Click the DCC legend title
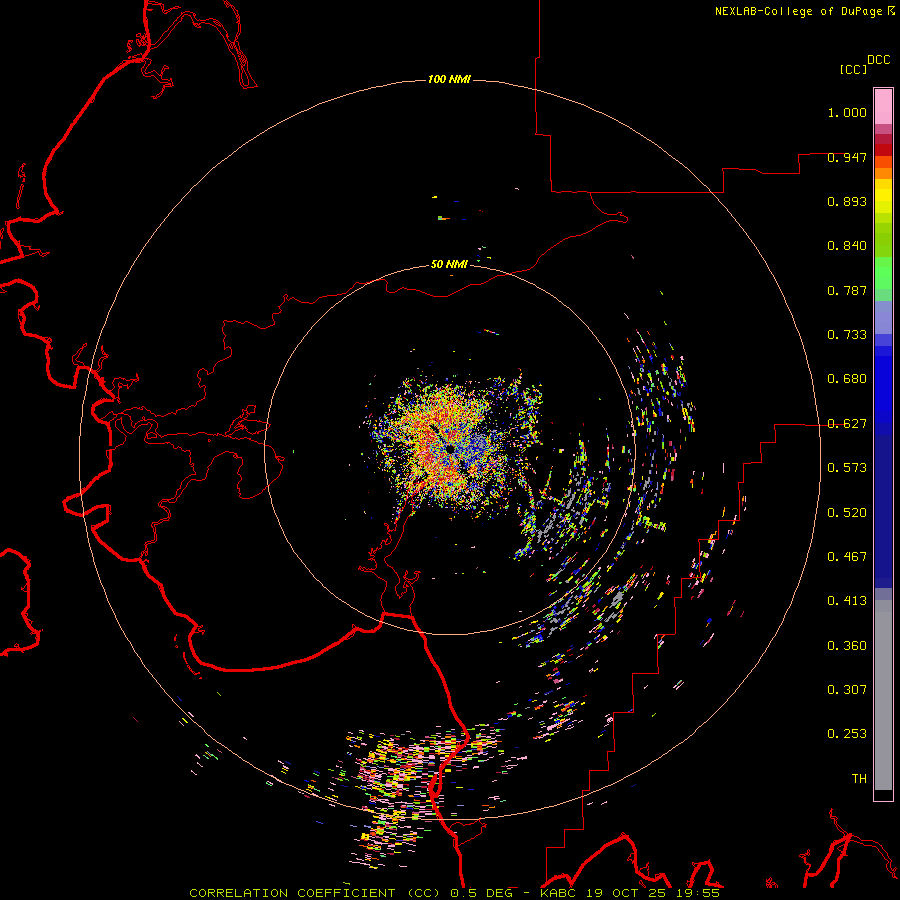This screenshot has height=900, width=900. click(x=878, y=60)
